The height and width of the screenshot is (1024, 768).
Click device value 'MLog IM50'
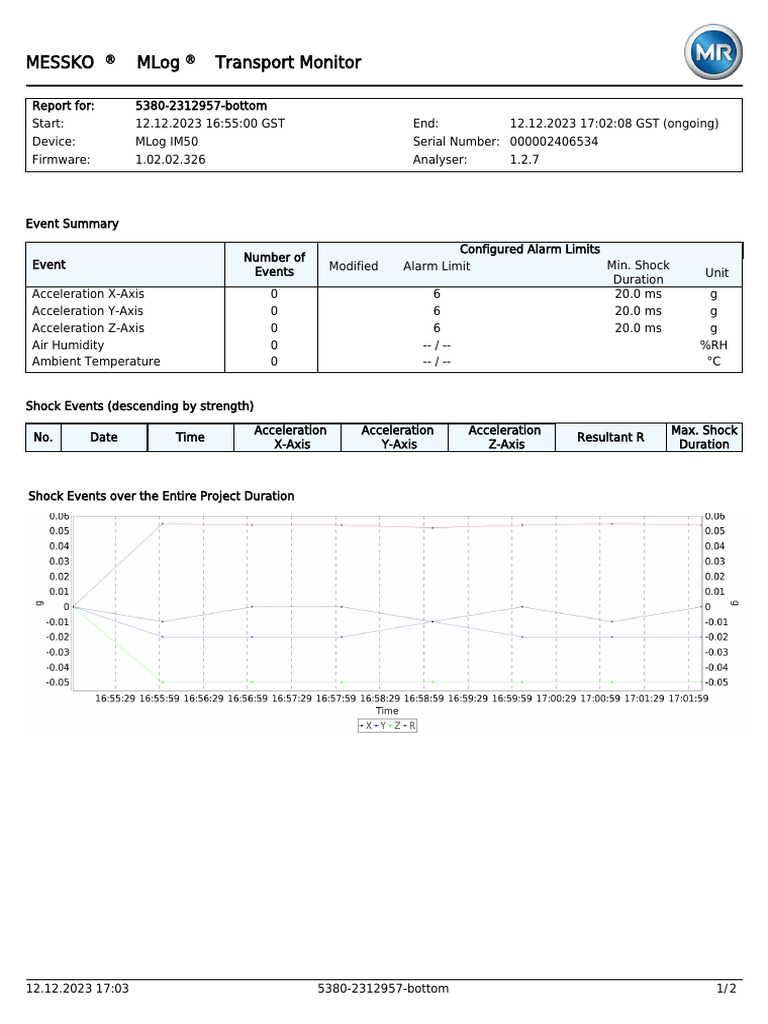point(167,142)
